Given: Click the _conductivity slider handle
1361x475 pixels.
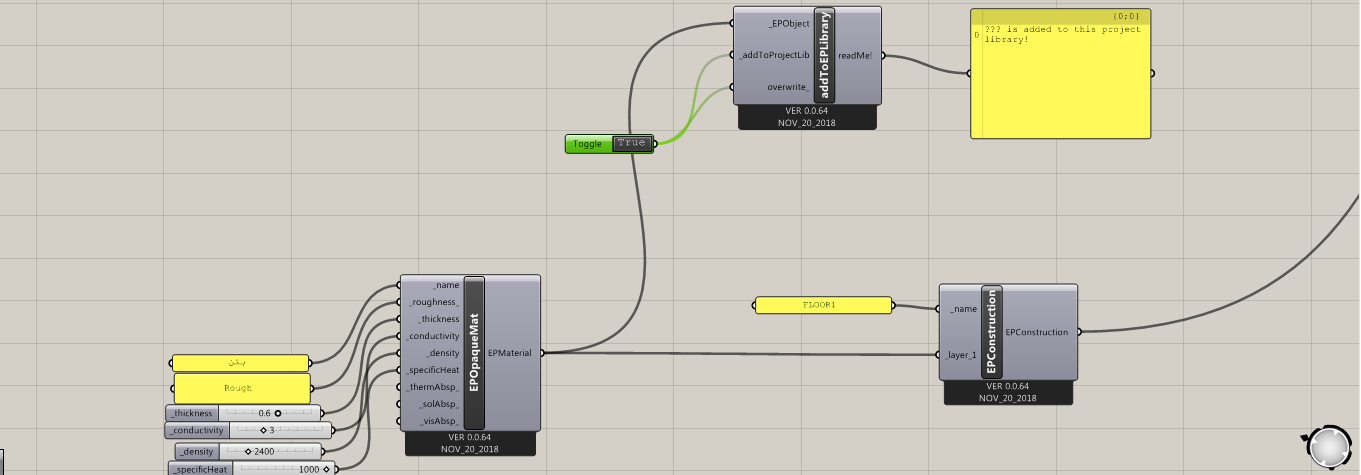Looking at the screenshot, I should (263, 430).
